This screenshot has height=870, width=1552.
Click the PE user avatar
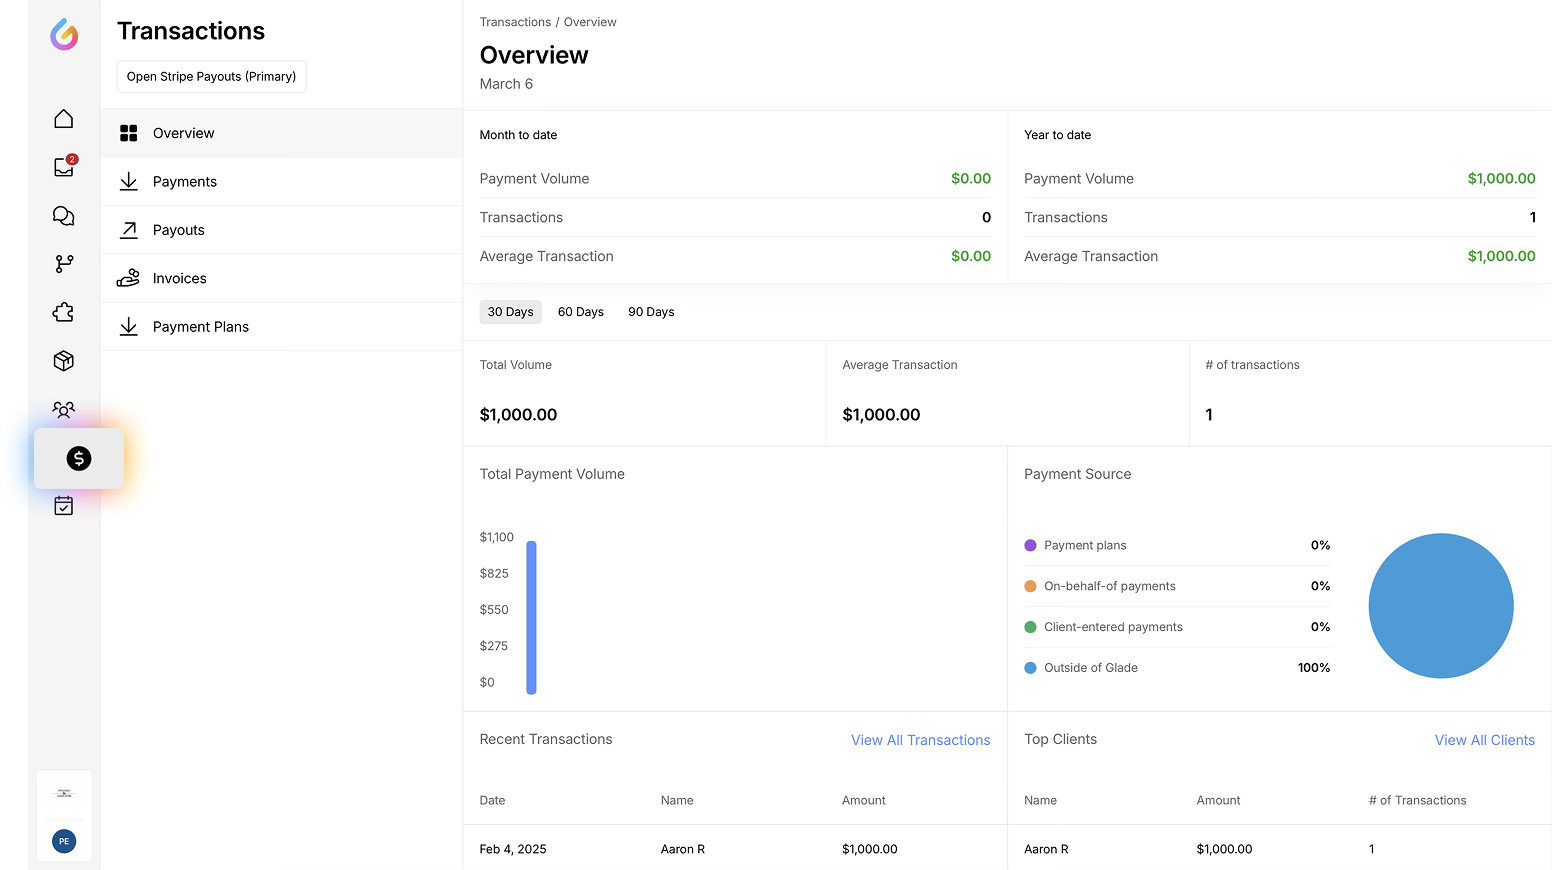tap(64, 841)
